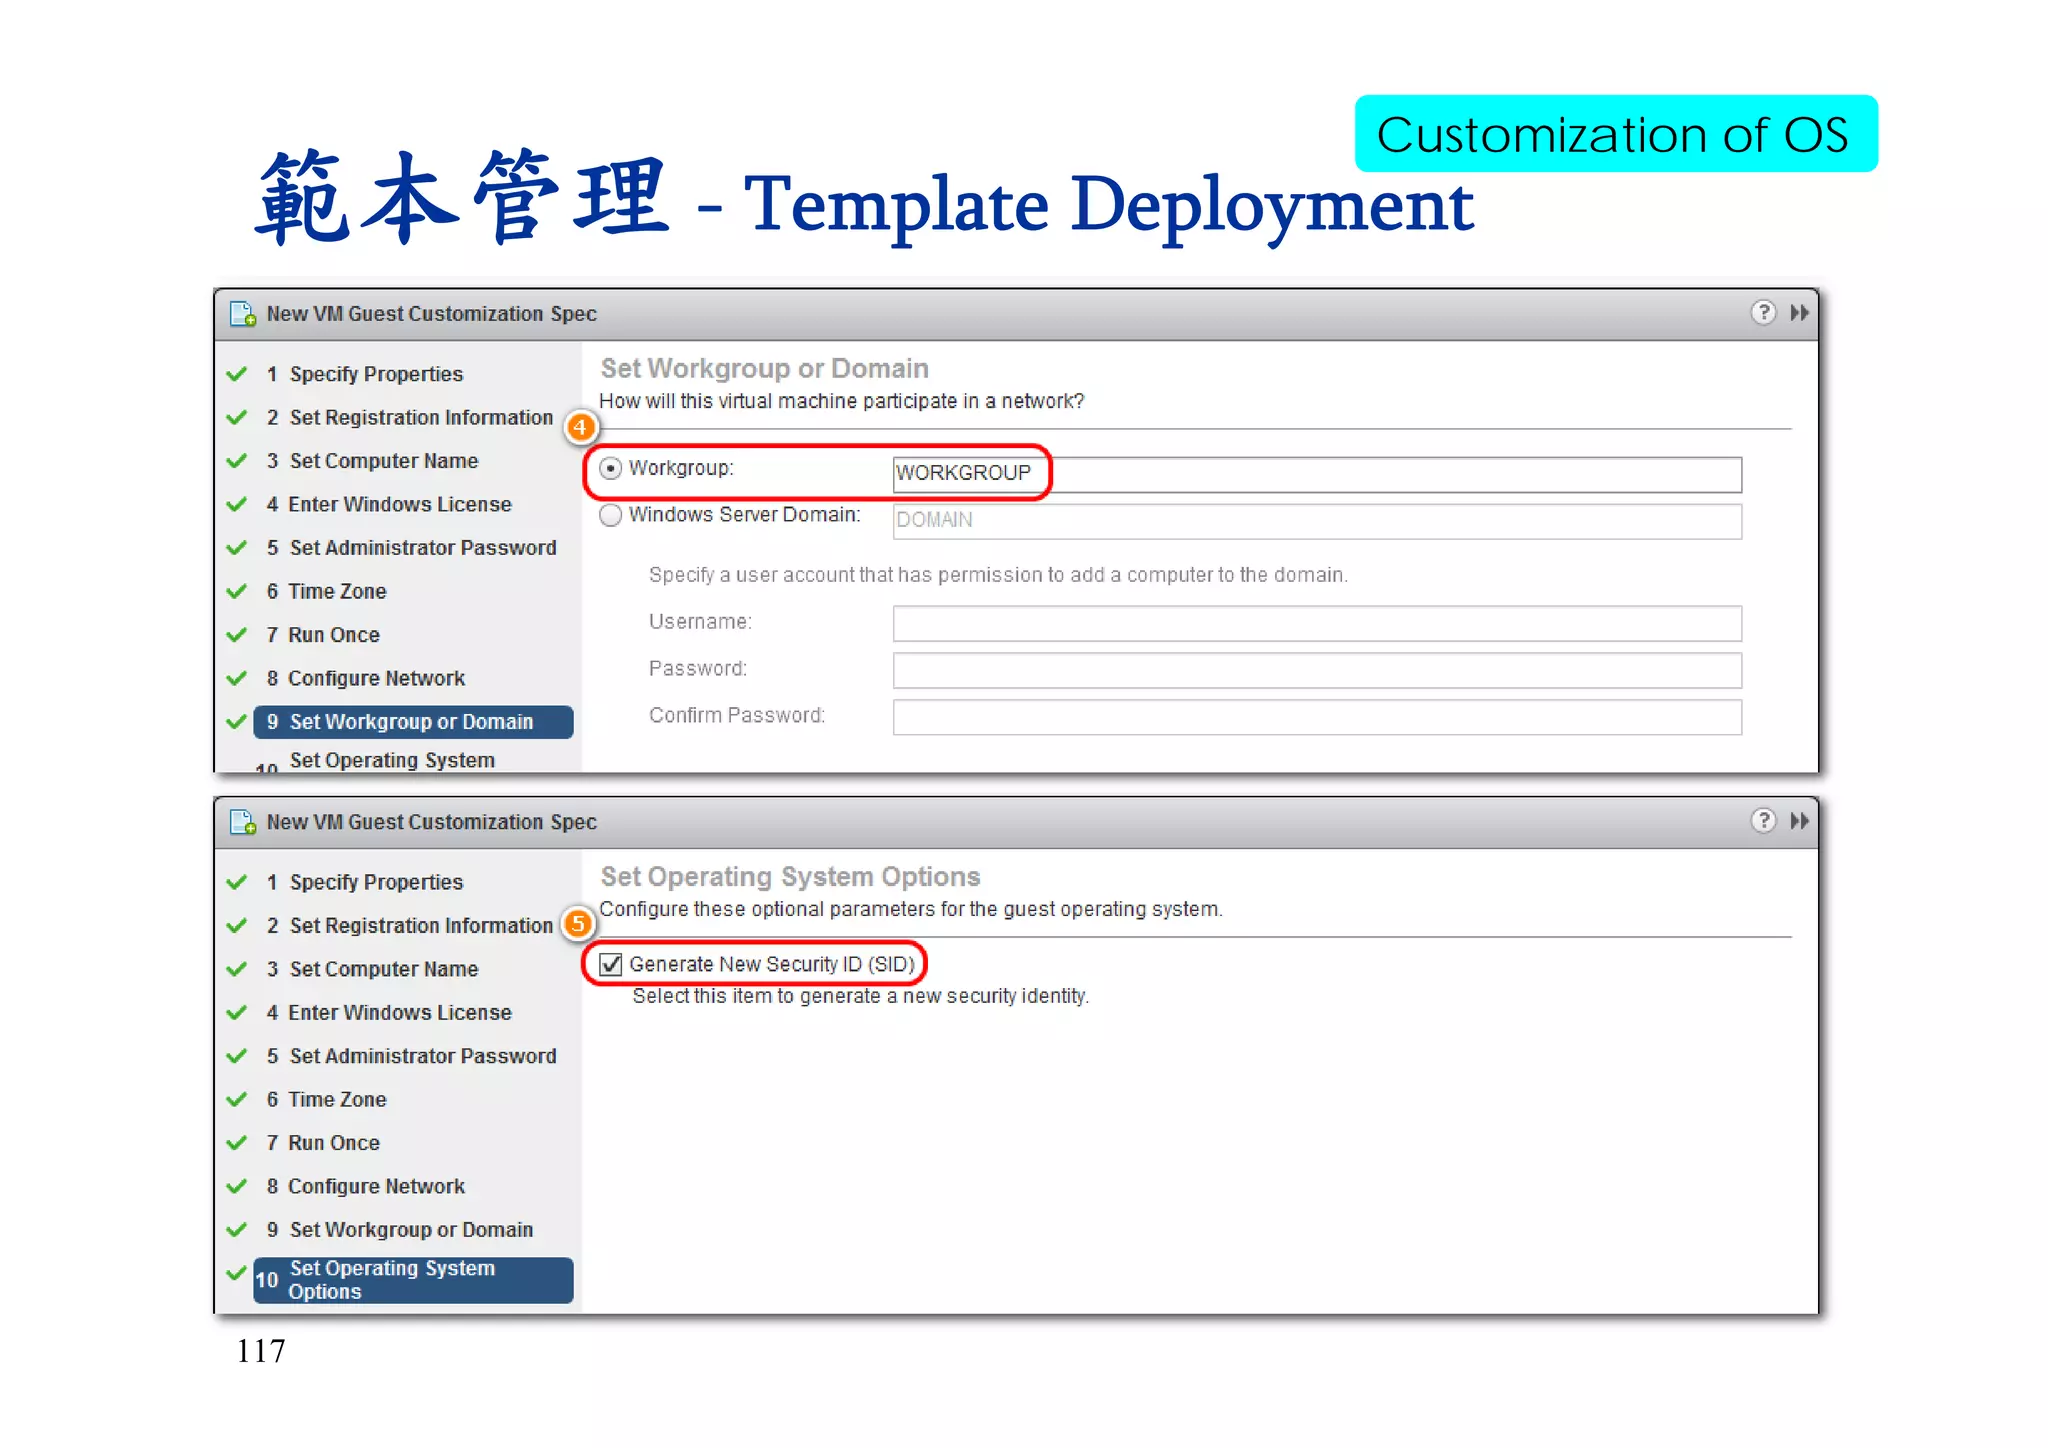Image resolution: width=2048 pixels, height=1448 pixels.
Task: Click the double-arrow icon in upper wizard window
Action: 1800,313
